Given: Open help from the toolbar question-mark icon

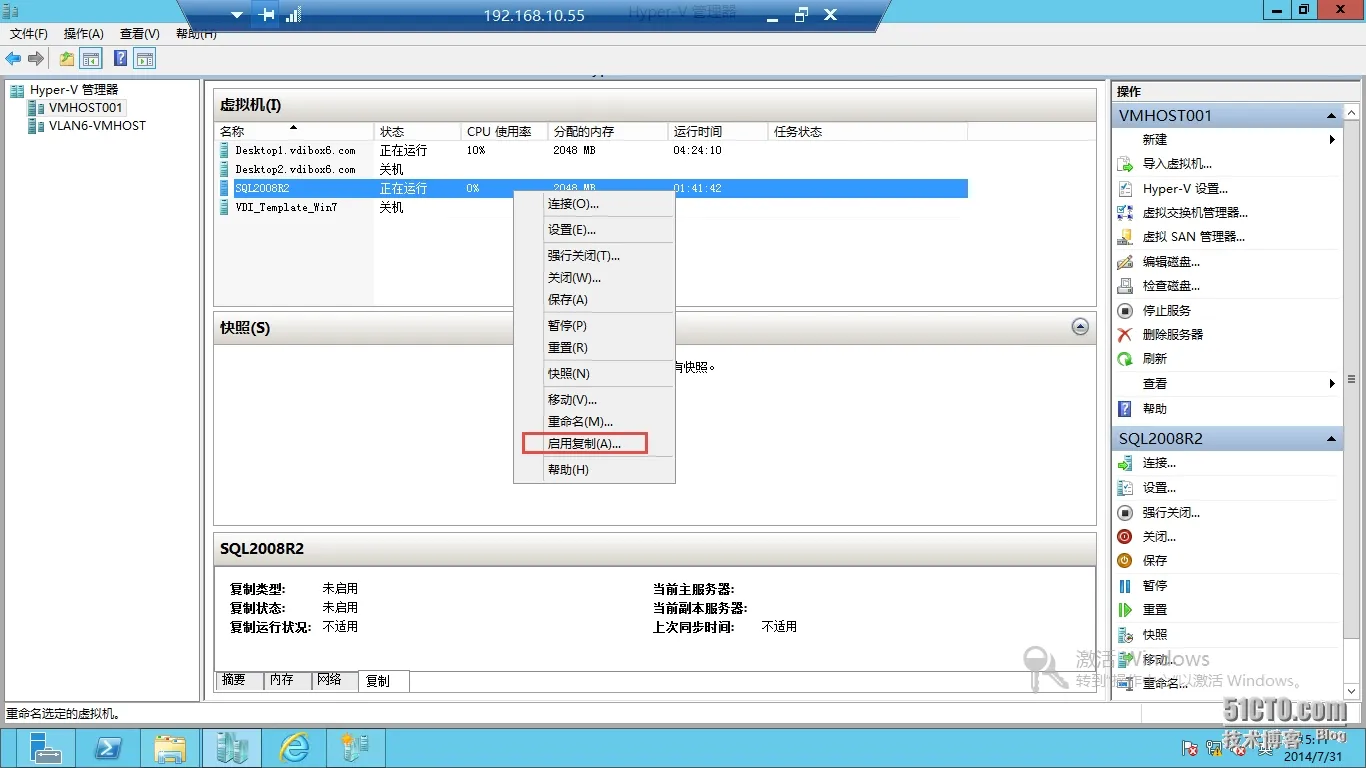Looking at the screenshot, I should pyautogui.click(x=121, y=59).
